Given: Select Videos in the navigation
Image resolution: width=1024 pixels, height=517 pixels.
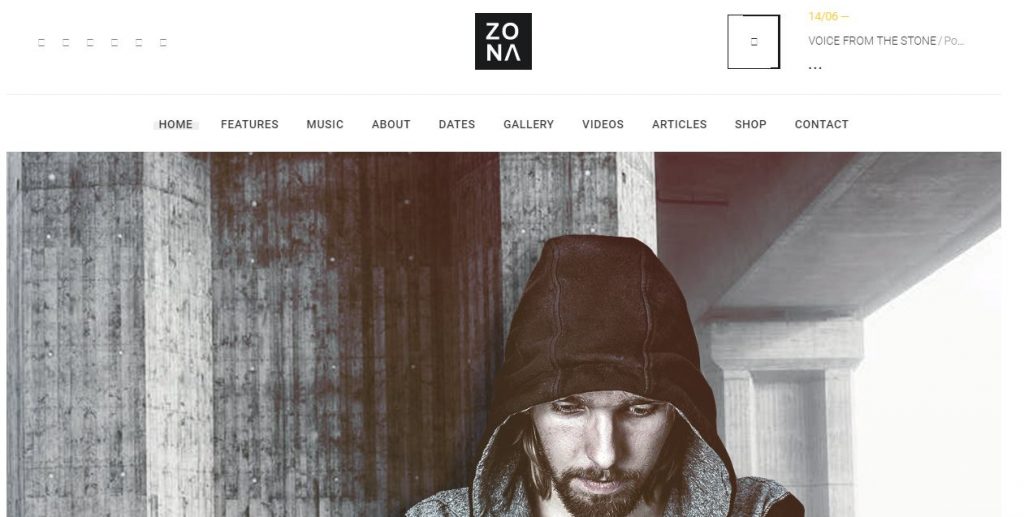Looking at the screenshot, I should (x=603, y=124).
